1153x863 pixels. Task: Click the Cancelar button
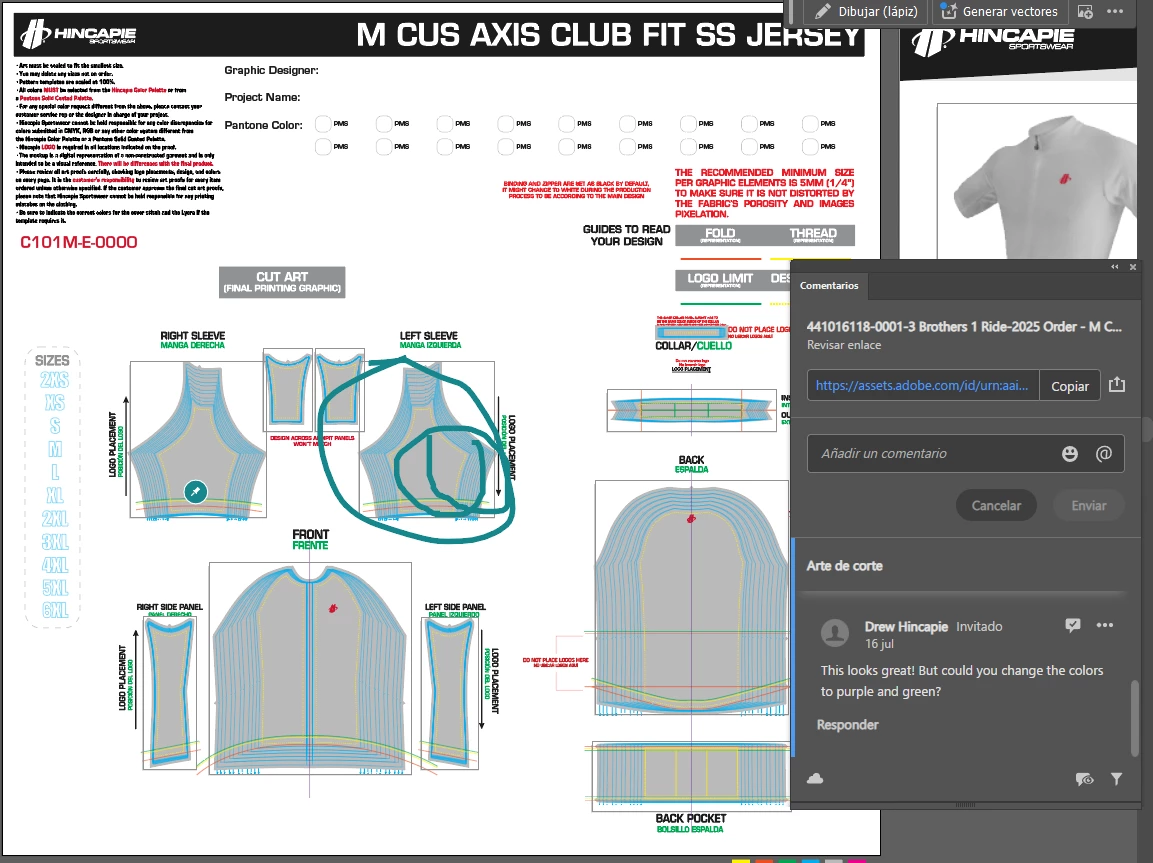point(996,506)
